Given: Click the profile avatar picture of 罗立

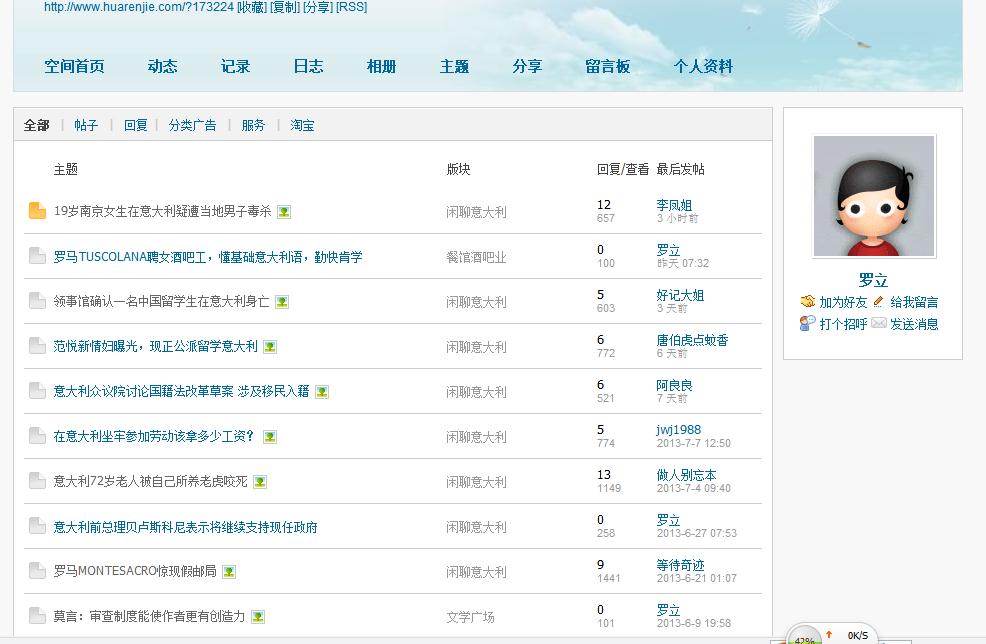Looking at the screenshot, I should coord(873,196).
